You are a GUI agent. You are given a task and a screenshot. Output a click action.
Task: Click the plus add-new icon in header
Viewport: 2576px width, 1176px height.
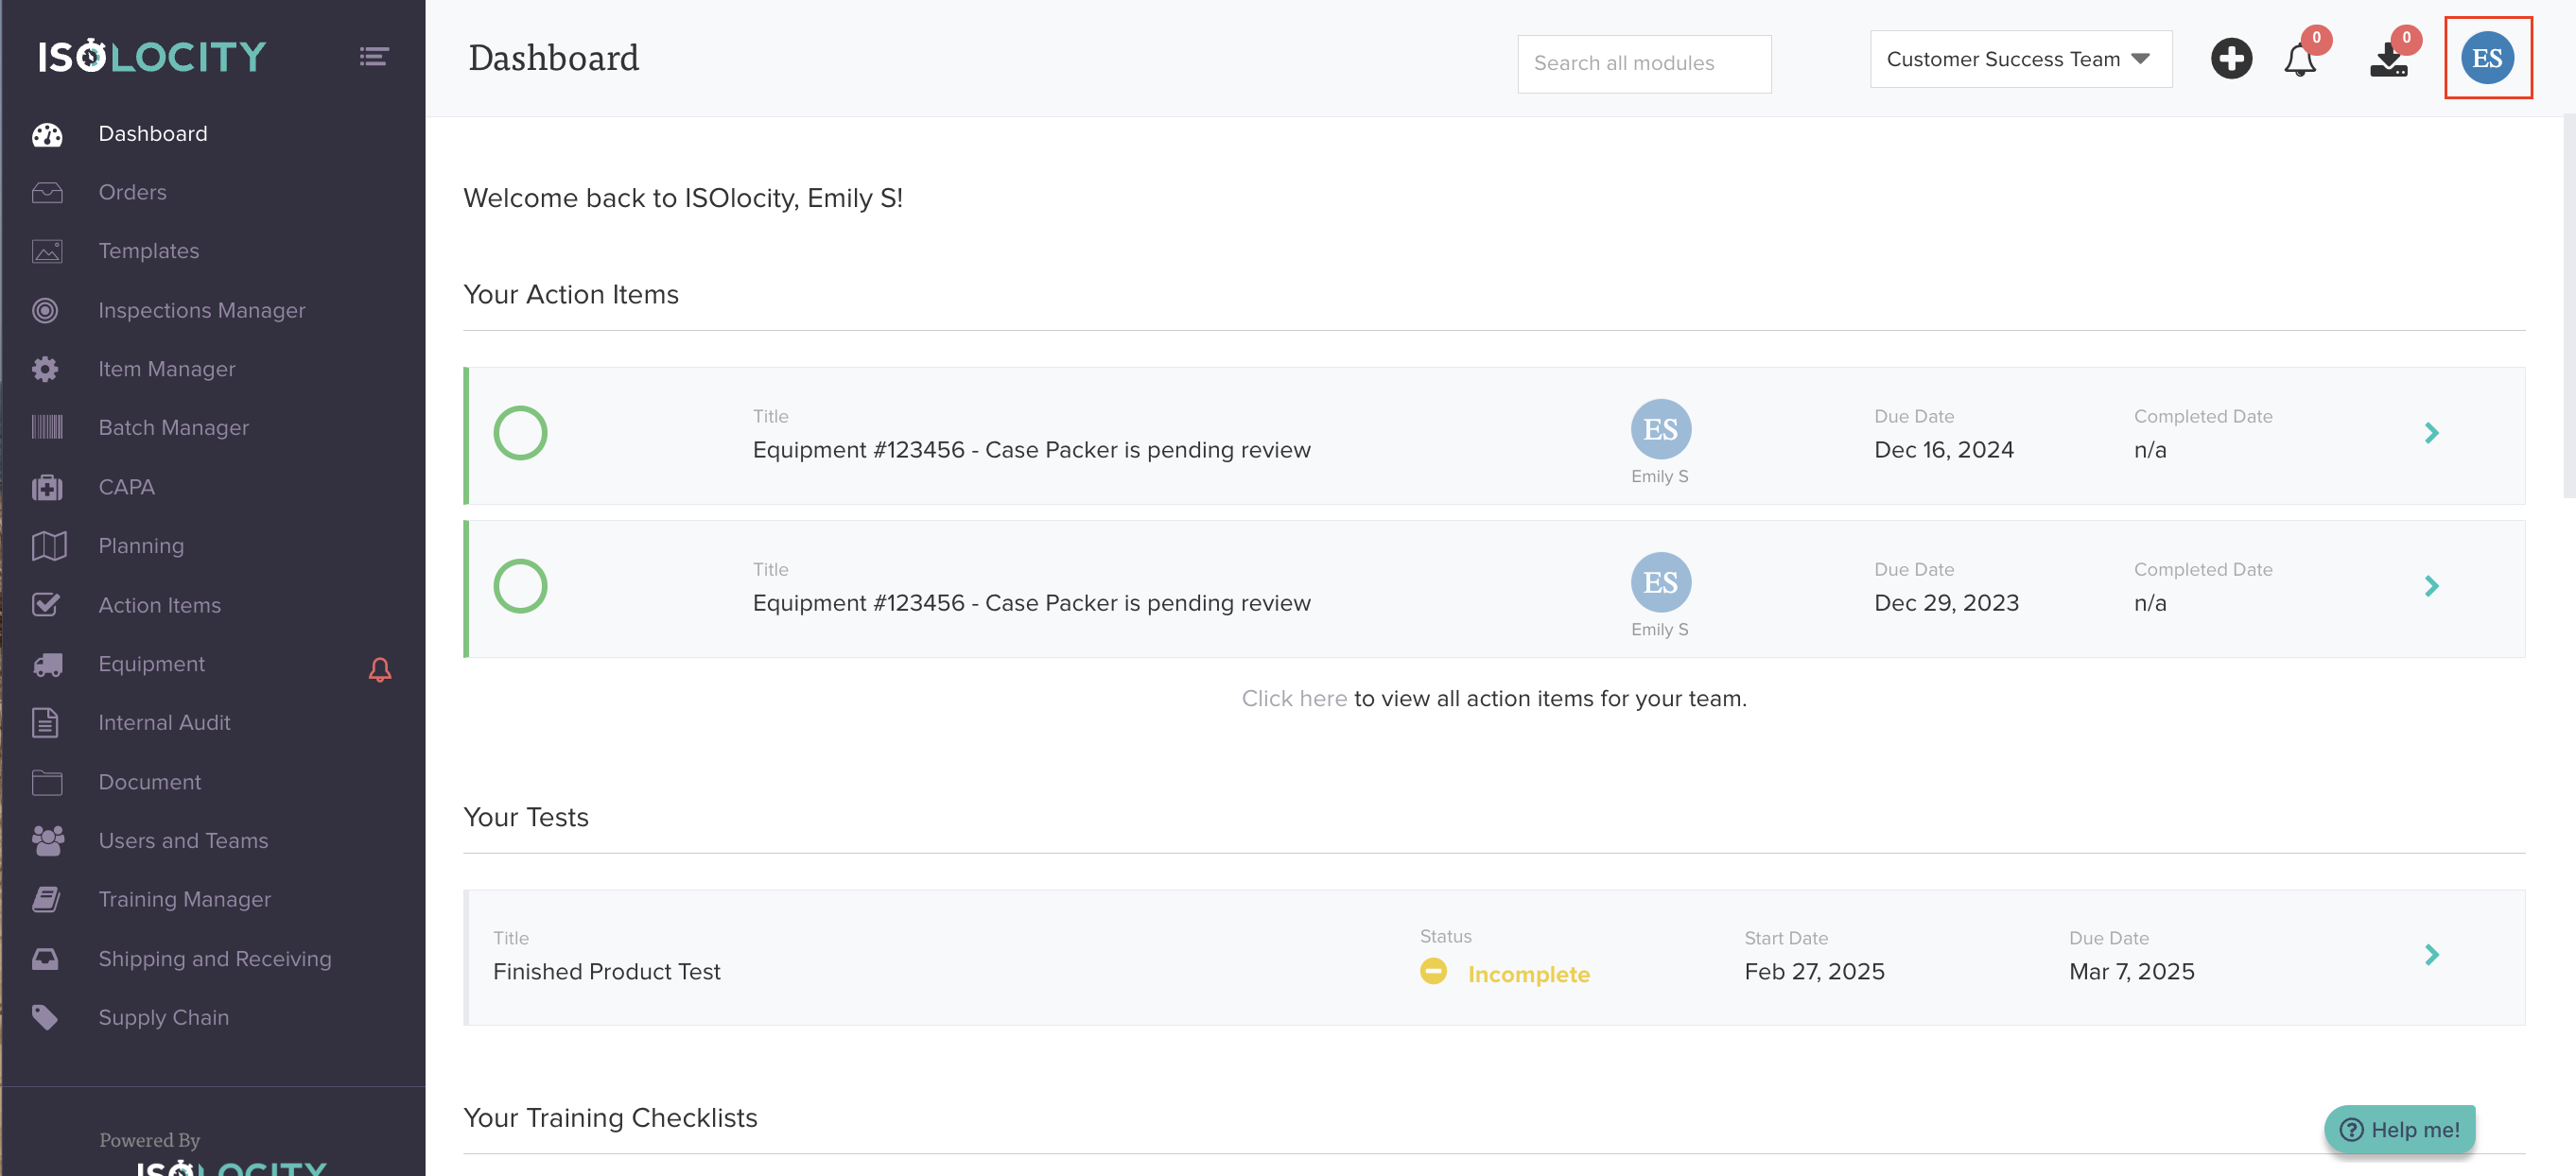[2230, 59]
